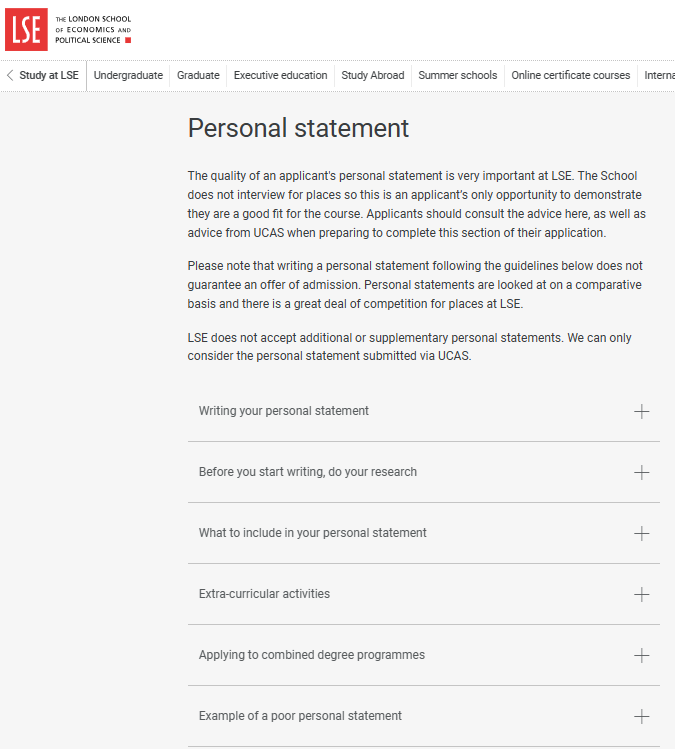Click the LSE logo
The width and height of the screenshot is (675, 749).
tap(26, 29)
